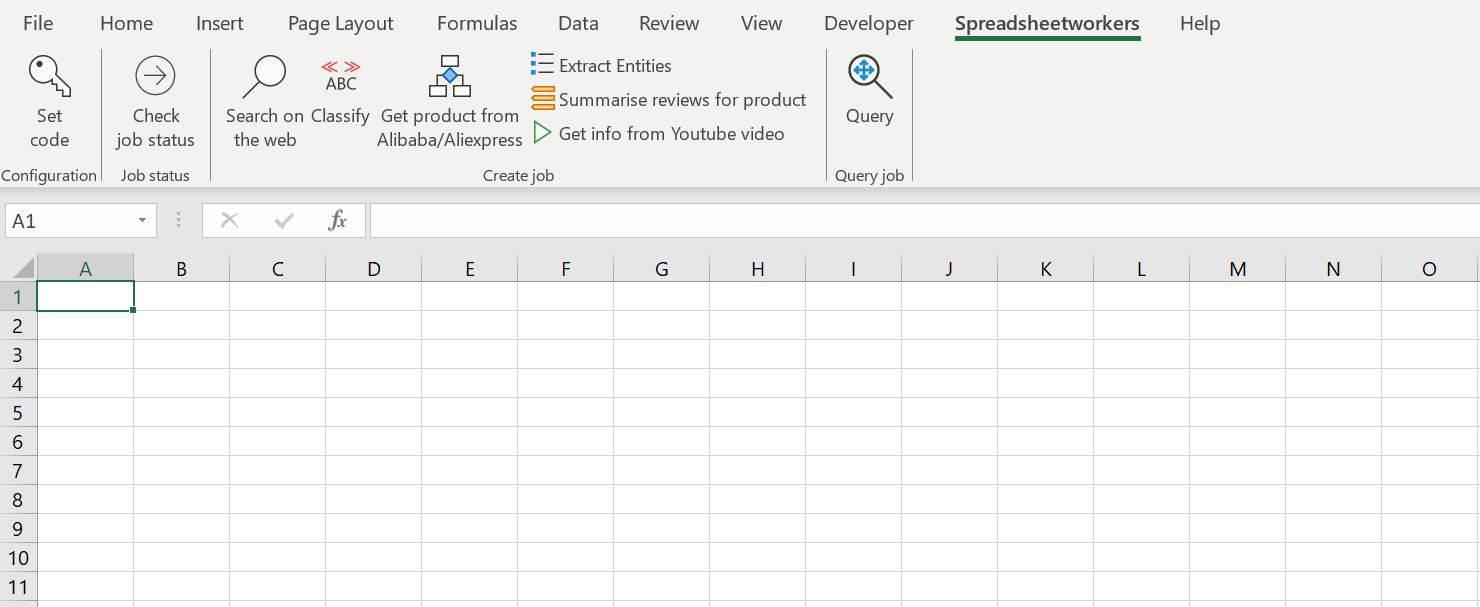This screenshot has height=607, width=1480.
Task: Select row 5 header
Action: tap(18, 412)
